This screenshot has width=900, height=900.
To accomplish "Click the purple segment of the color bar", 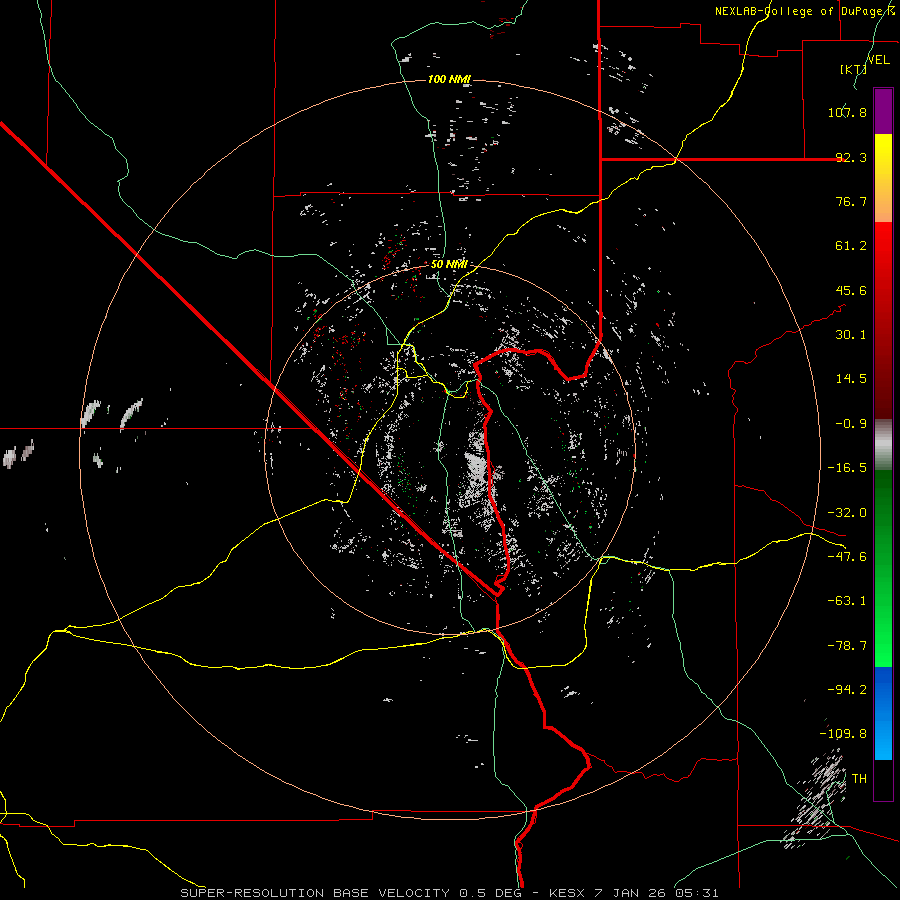I will coord(883,111).
